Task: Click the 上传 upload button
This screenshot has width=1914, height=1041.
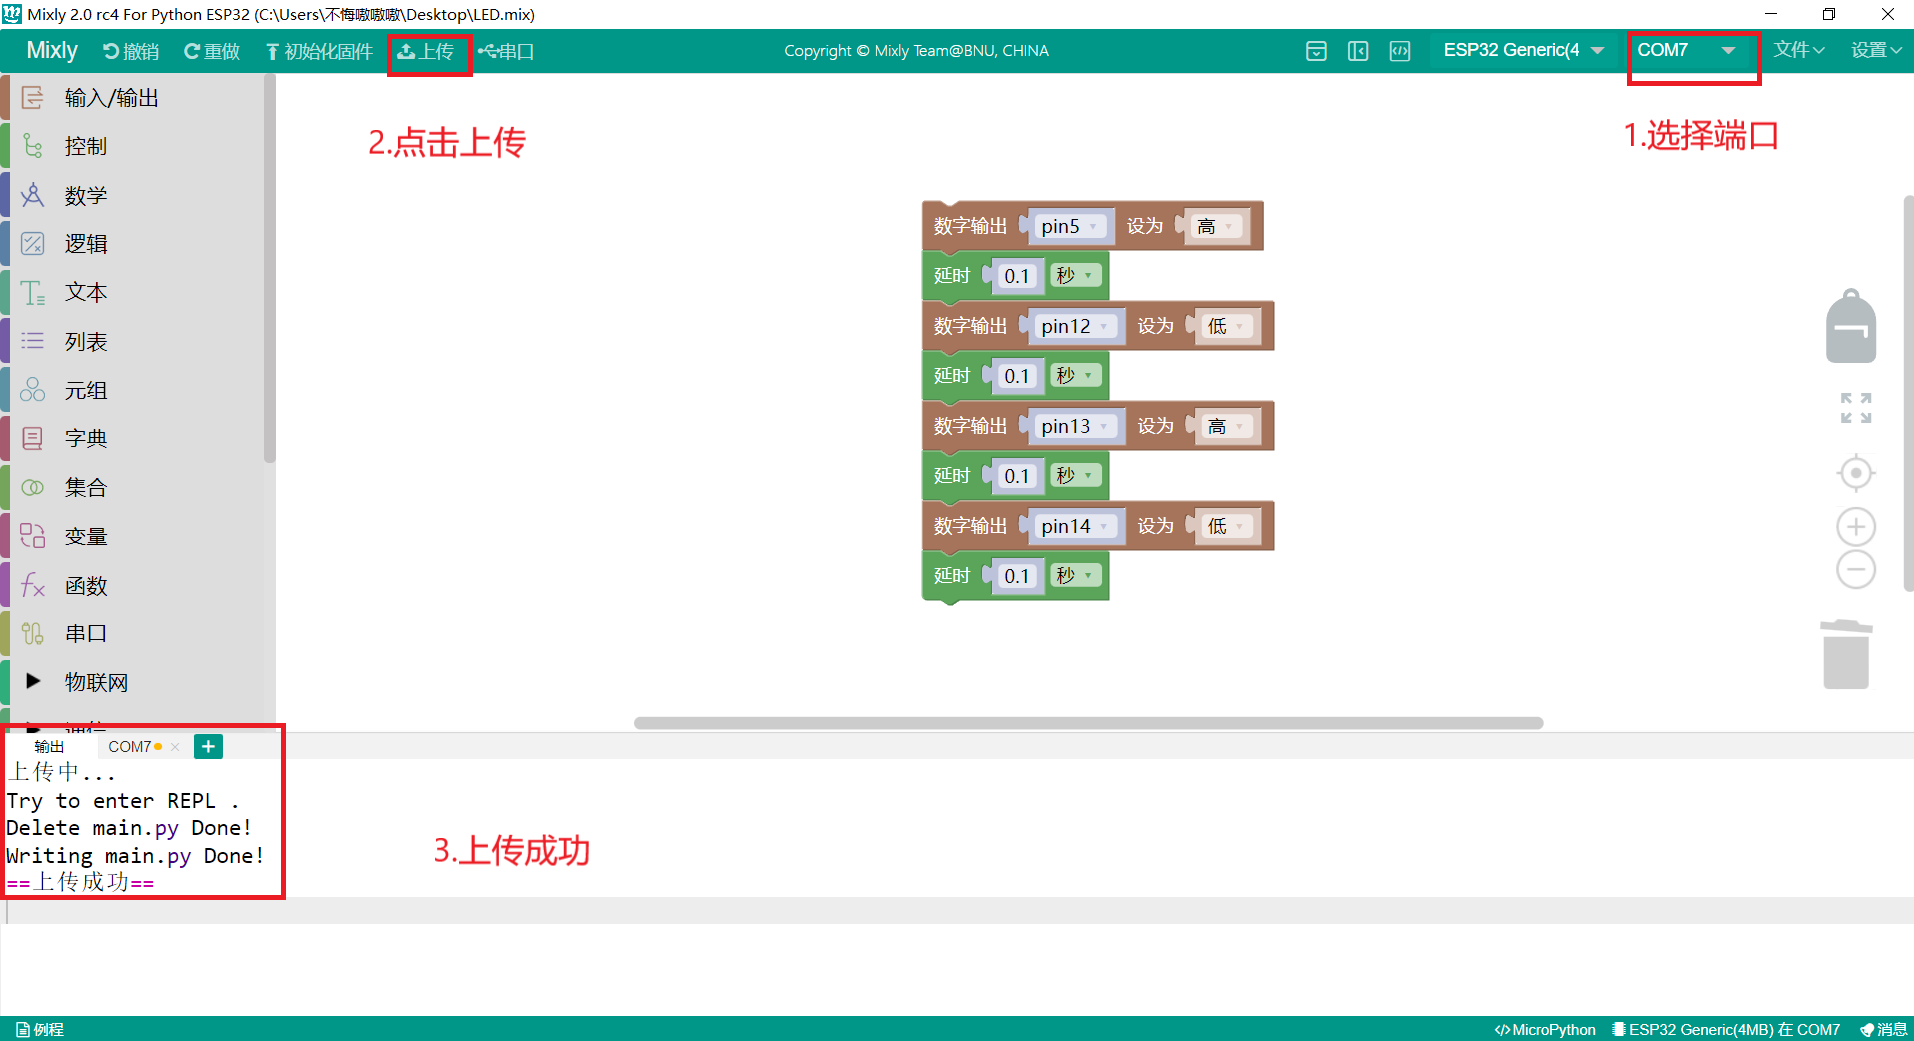Action: pos(427,51)
